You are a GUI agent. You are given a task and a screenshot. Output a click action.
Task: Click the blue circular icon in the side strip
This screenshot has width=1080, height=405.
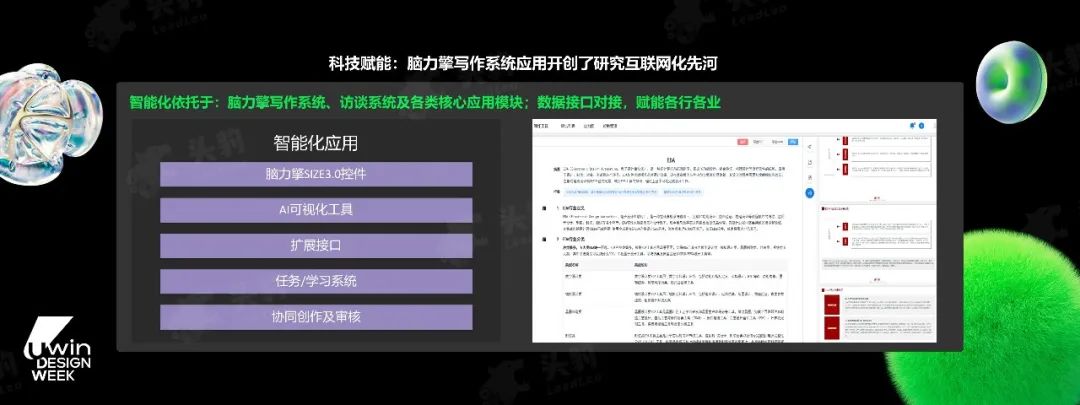coord(809,194)
